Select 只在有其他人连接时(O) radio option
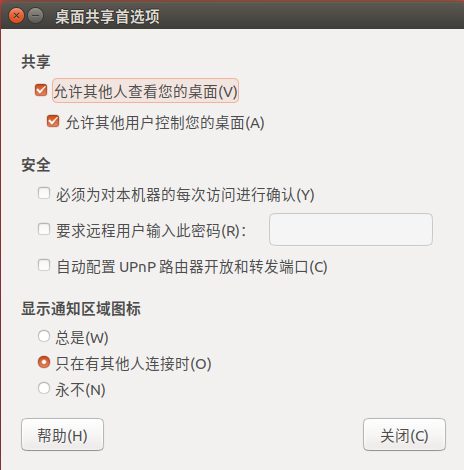This screenshot has height=470, width=464. click(44, 362)
